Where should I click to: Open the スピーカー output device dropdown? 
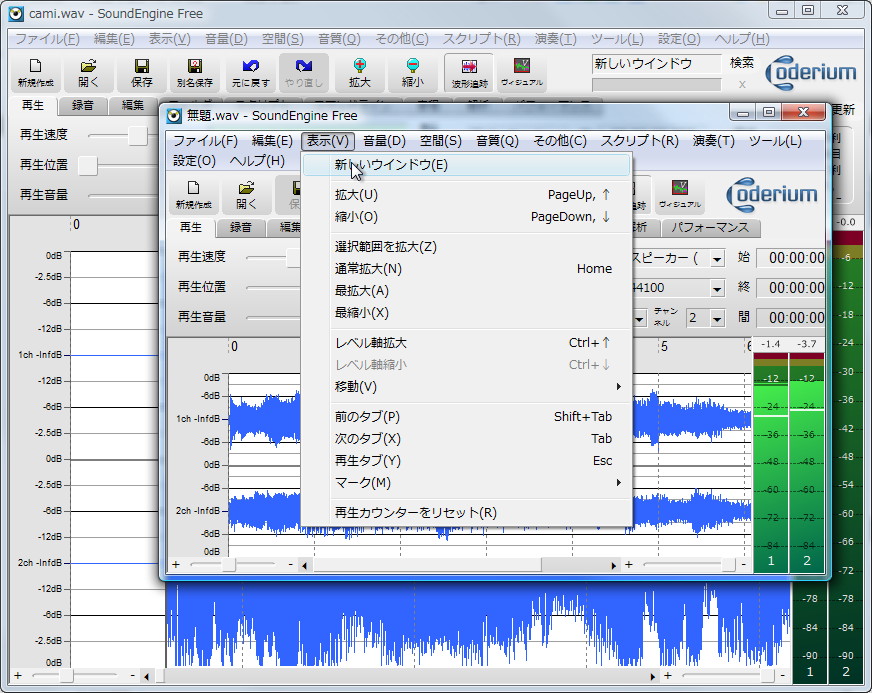coord(716,260)
